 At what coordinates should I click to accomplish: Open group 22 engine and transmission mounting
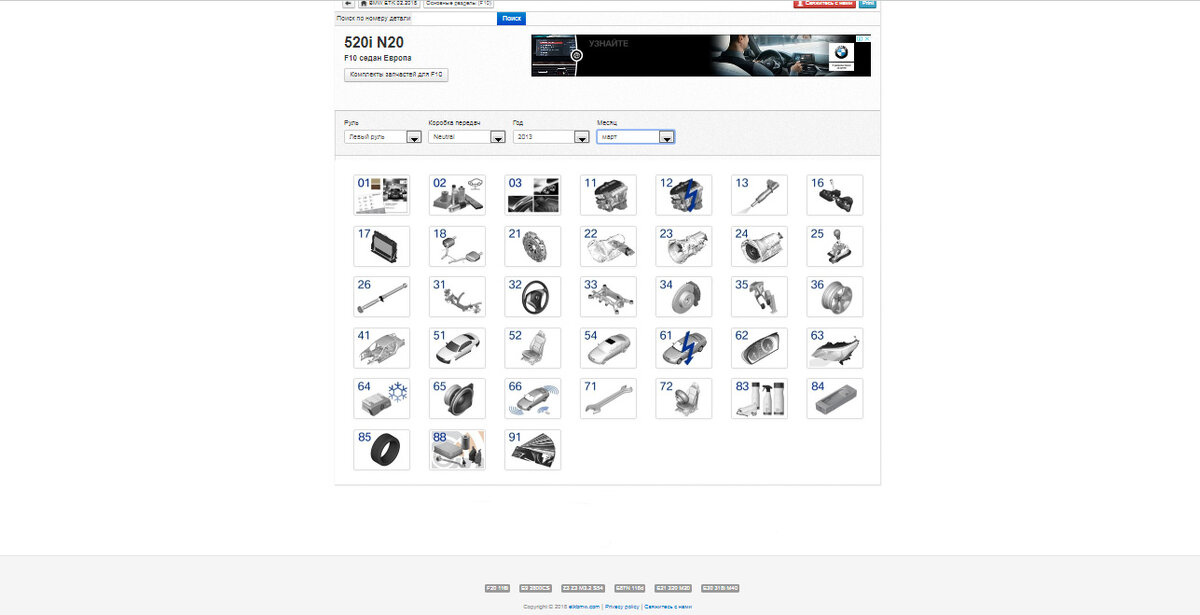pos(608,246)
